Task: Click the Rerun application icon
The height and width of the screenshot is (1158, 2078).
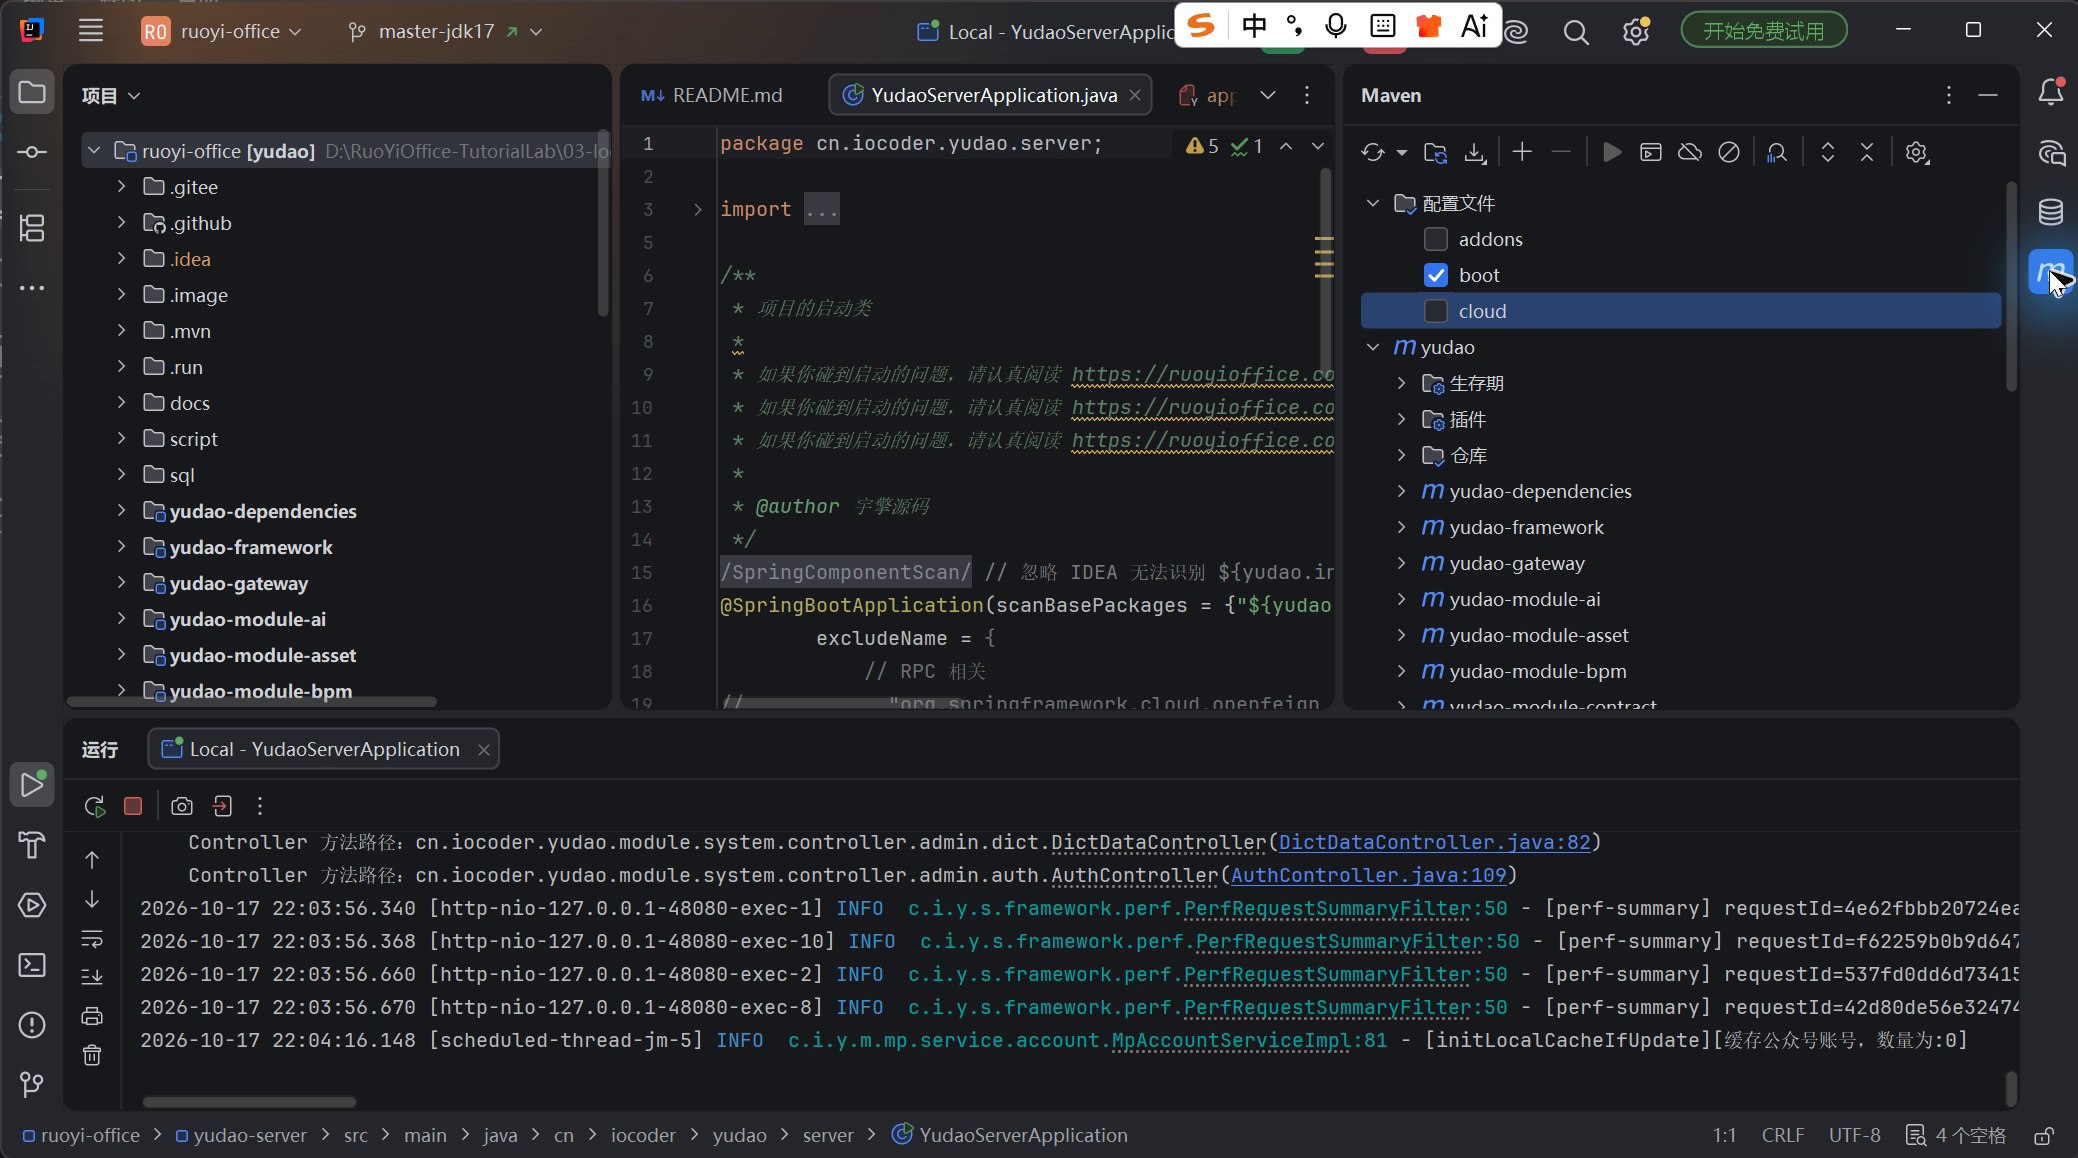Action: (95, 806)
